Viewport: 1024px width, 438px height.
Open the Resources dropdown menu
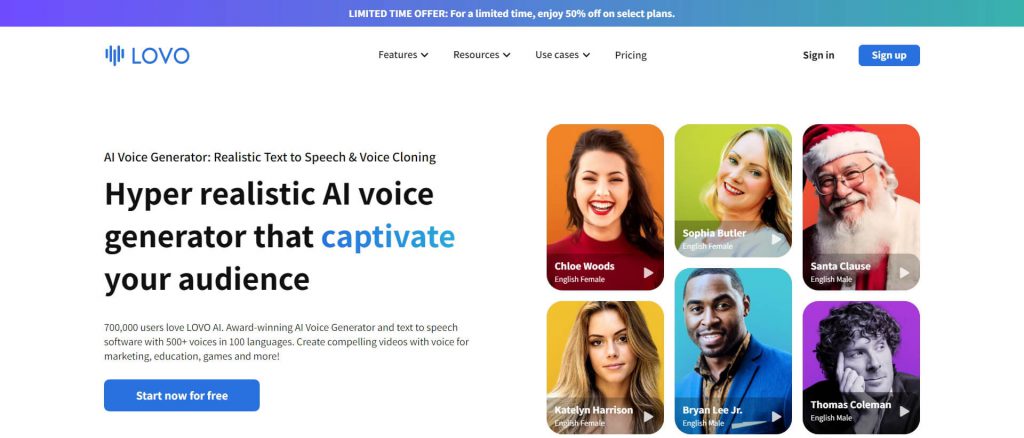pos(481,55)
